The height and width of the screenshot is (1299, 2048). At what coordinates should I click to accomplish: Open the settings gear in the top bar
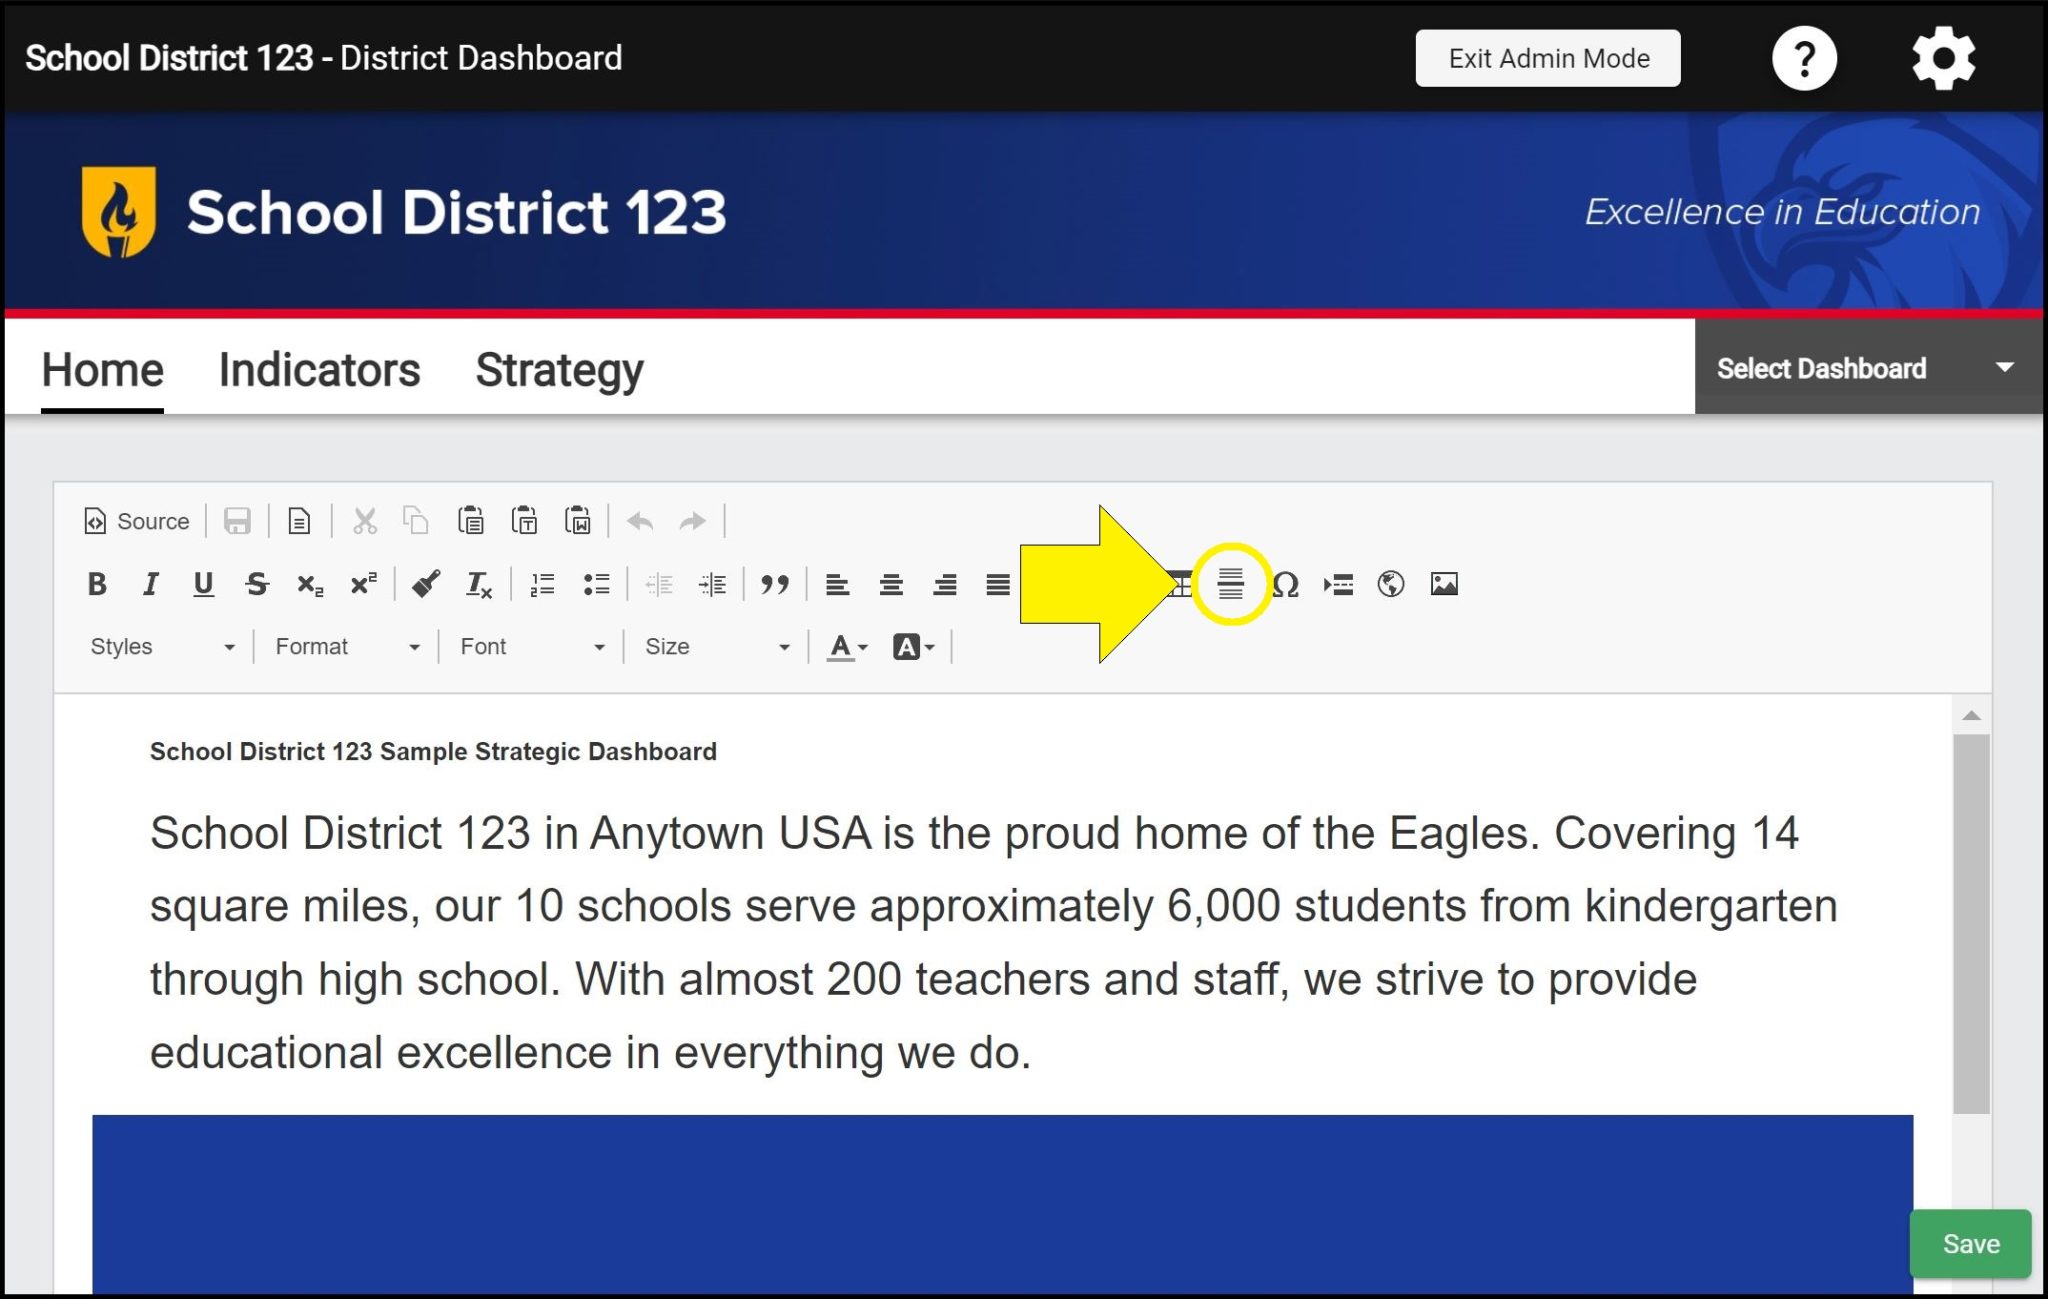point(1942,57)
